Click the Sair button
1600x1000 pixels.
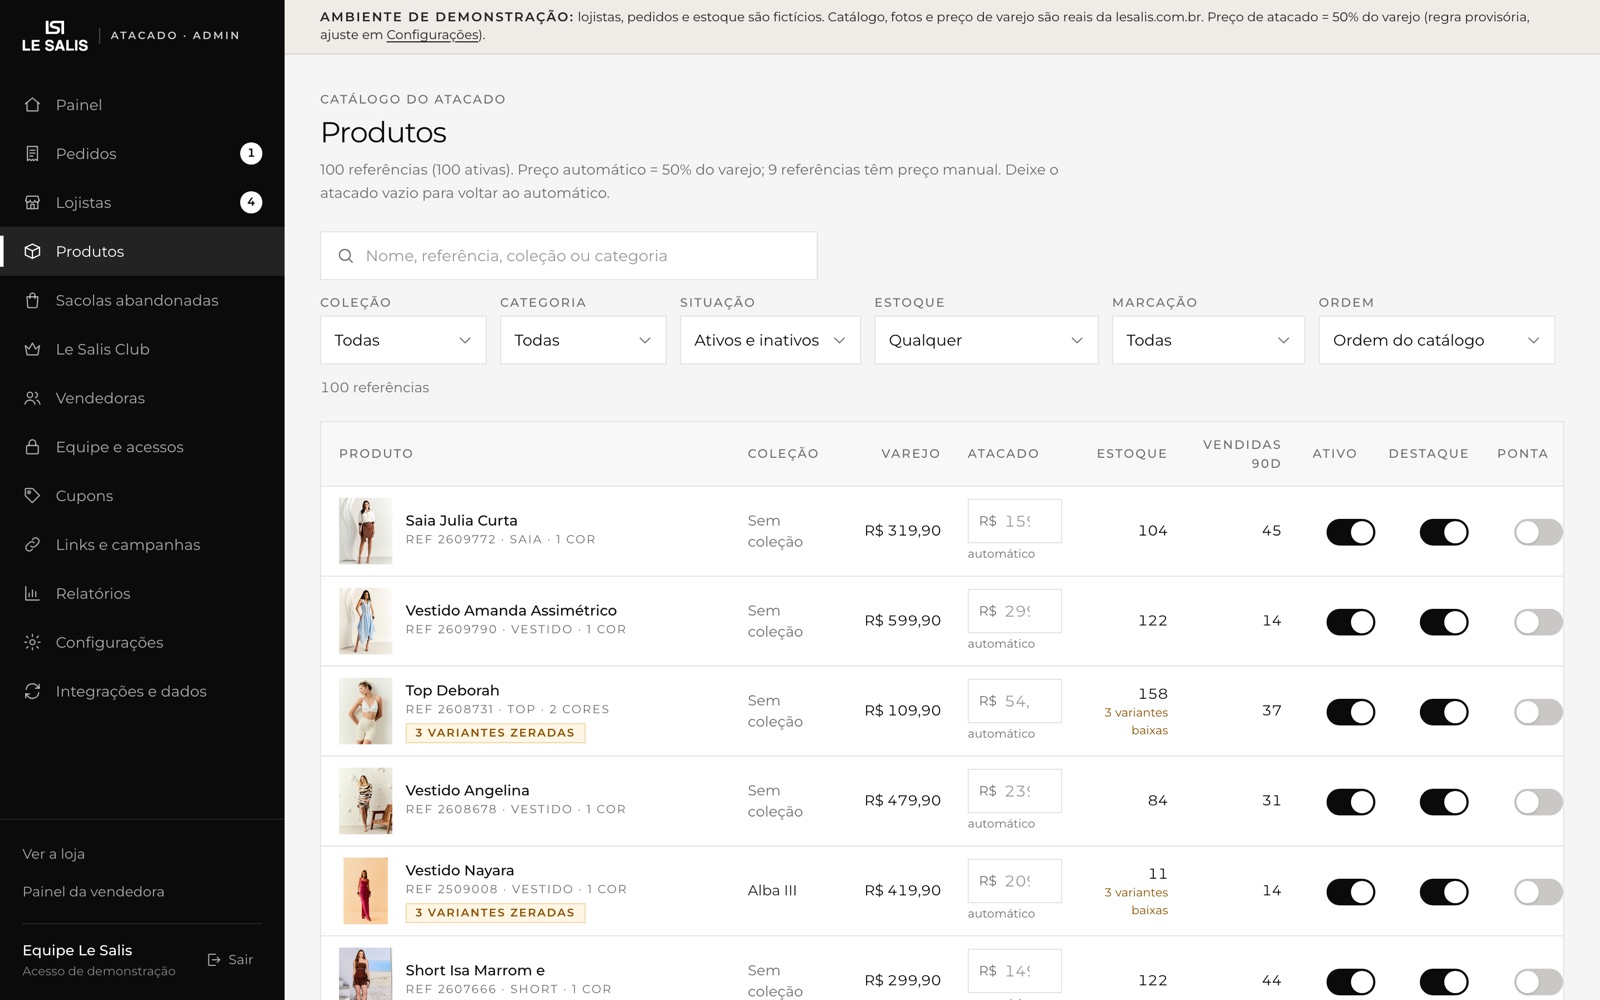pos(230,960)
